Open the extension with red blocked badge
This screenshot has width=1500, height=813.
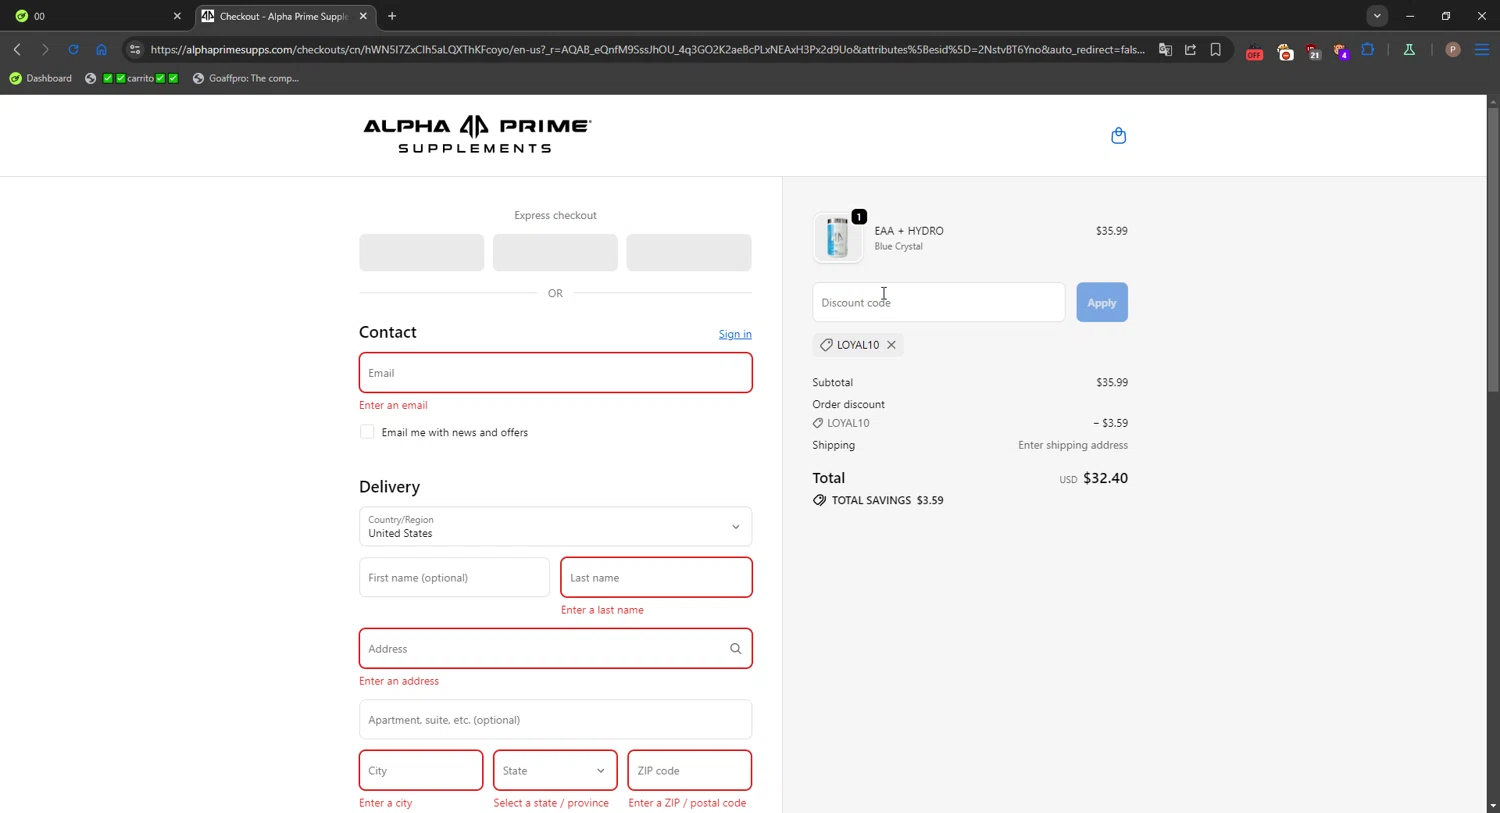(1285, 52)
